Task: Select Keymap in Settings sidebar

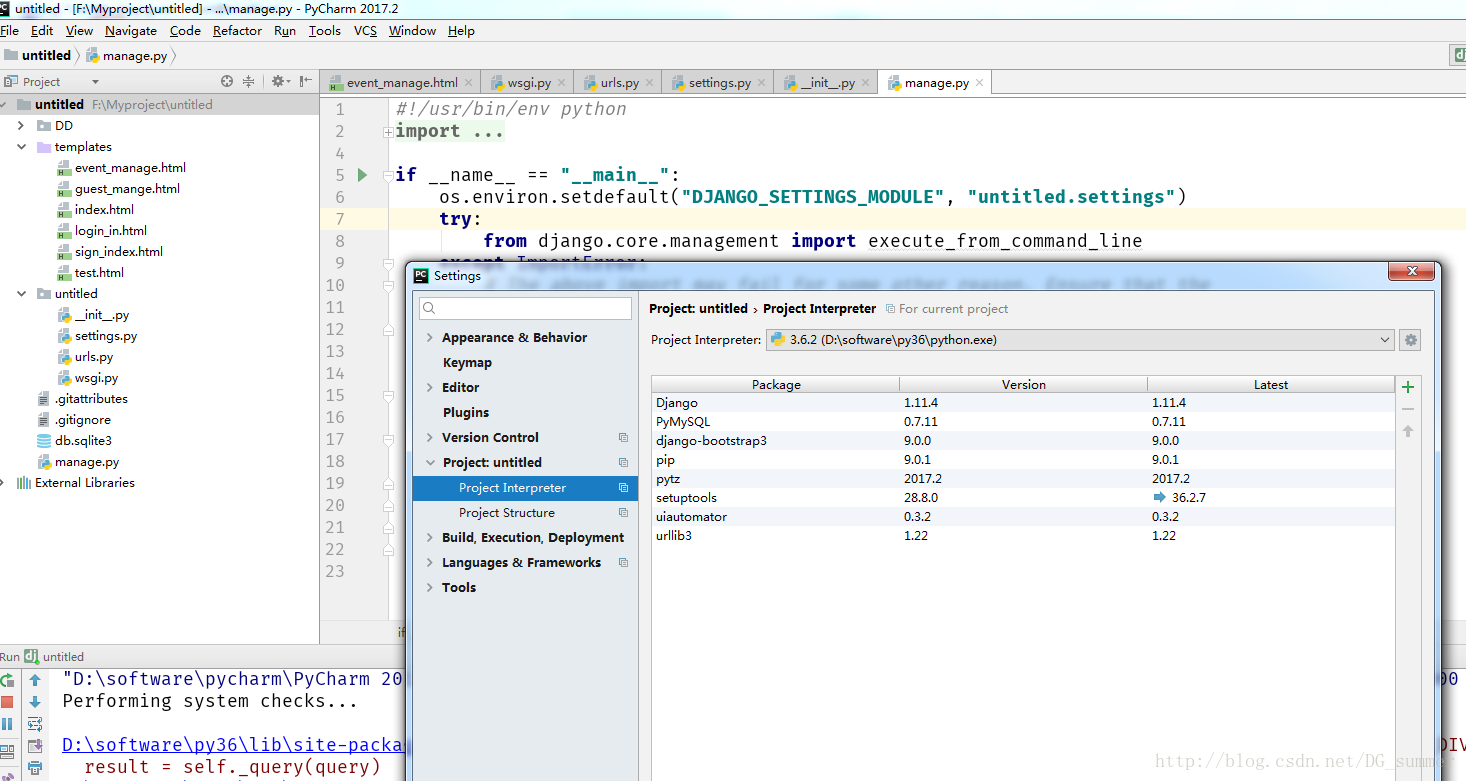Action: click(x=467, y=363)
